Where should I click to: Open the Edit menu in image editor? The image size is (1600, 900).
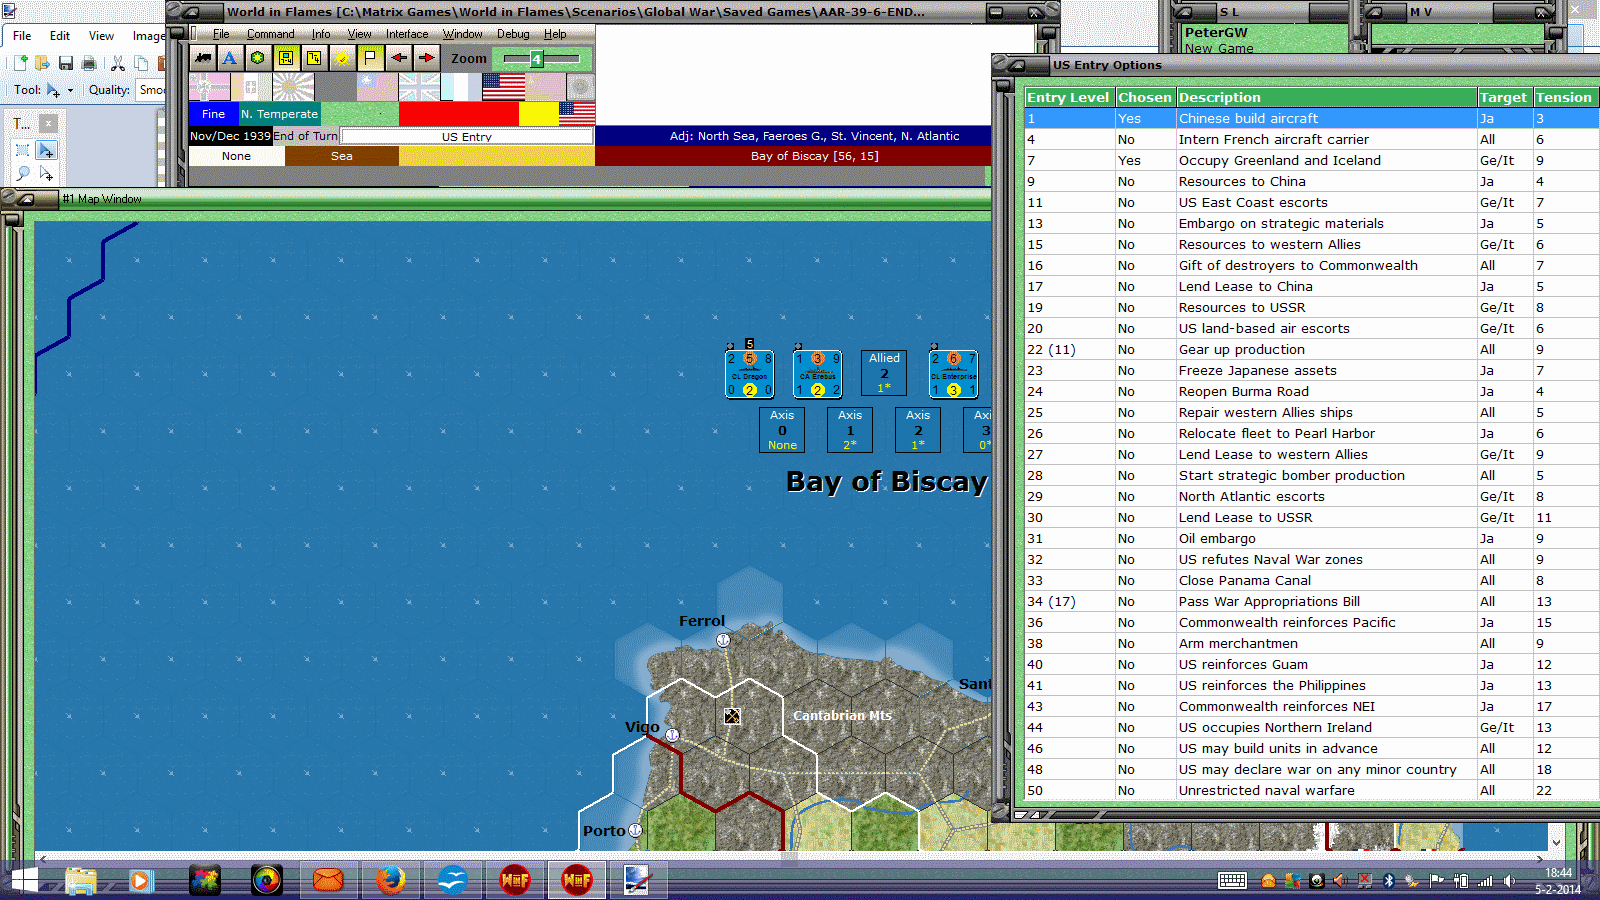60,36
